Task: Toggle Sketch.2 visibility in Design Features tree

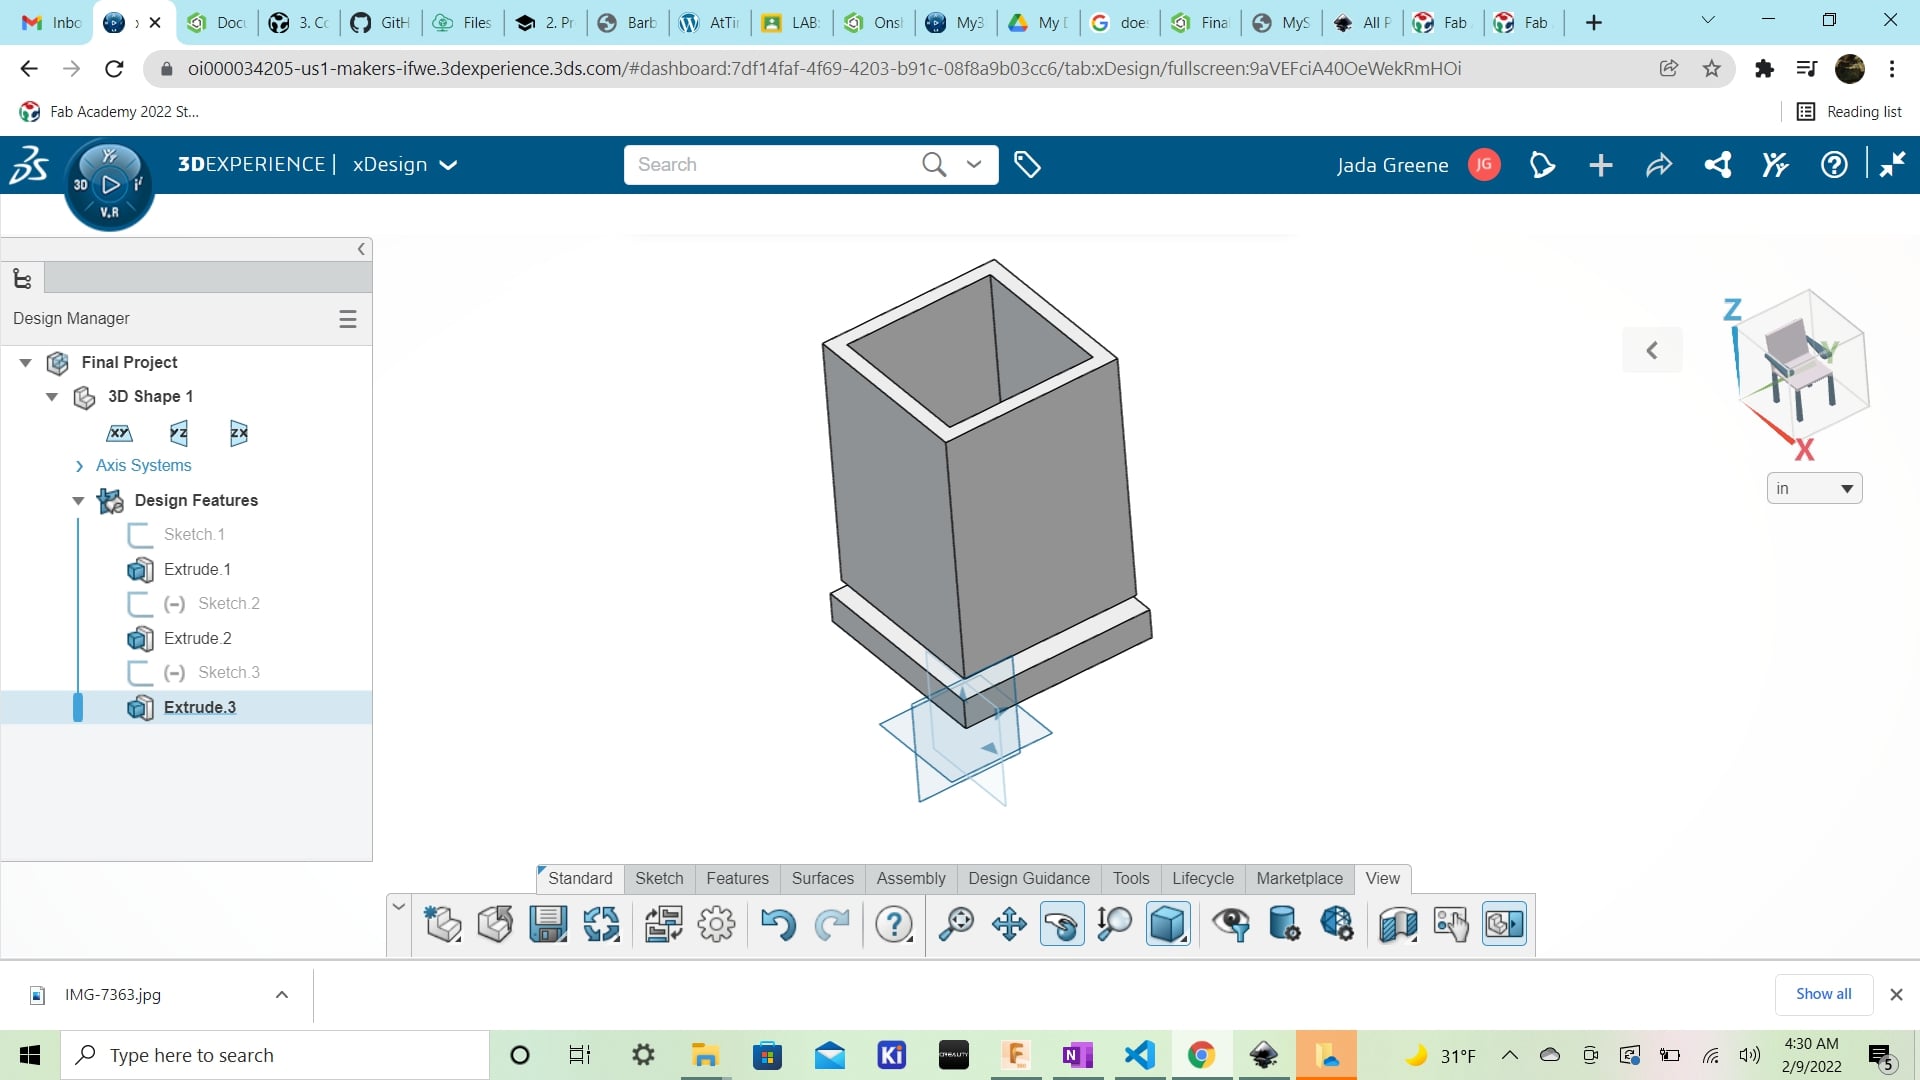Action: 172,603
